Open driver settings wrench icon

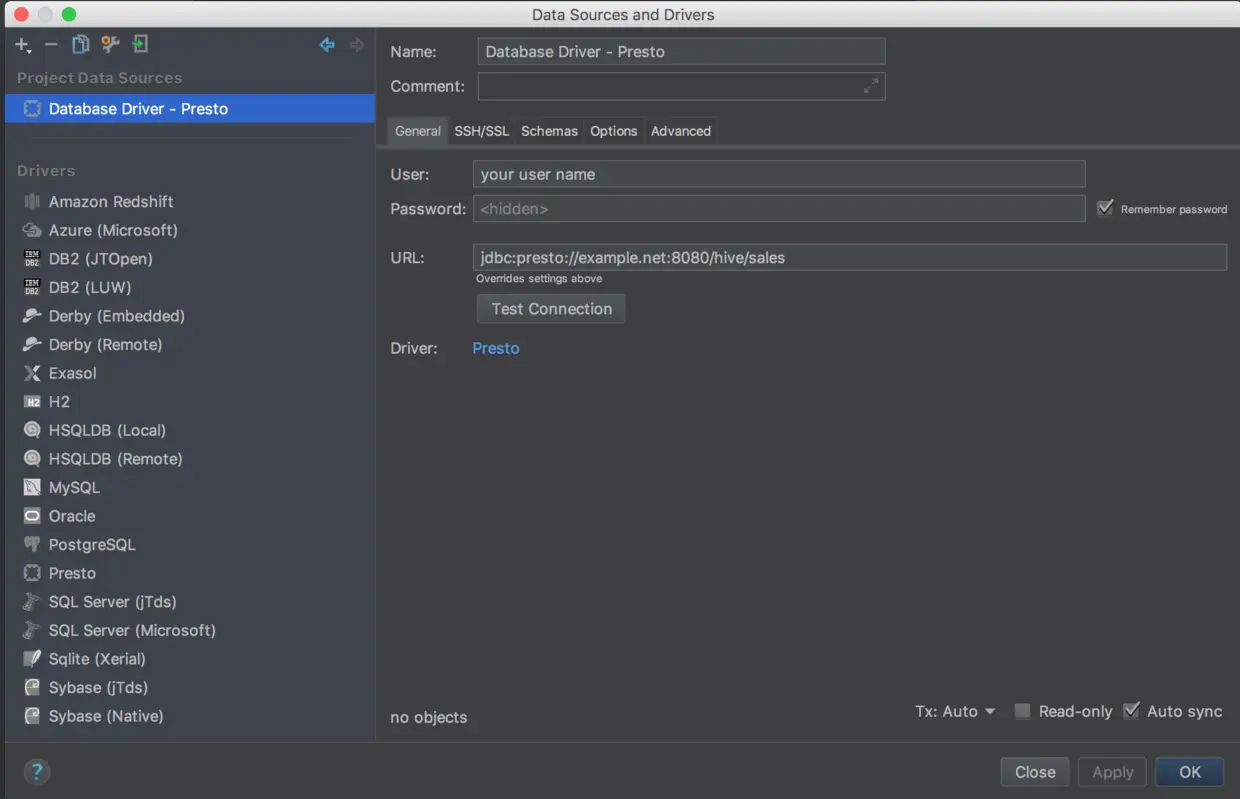click(110, 45)
